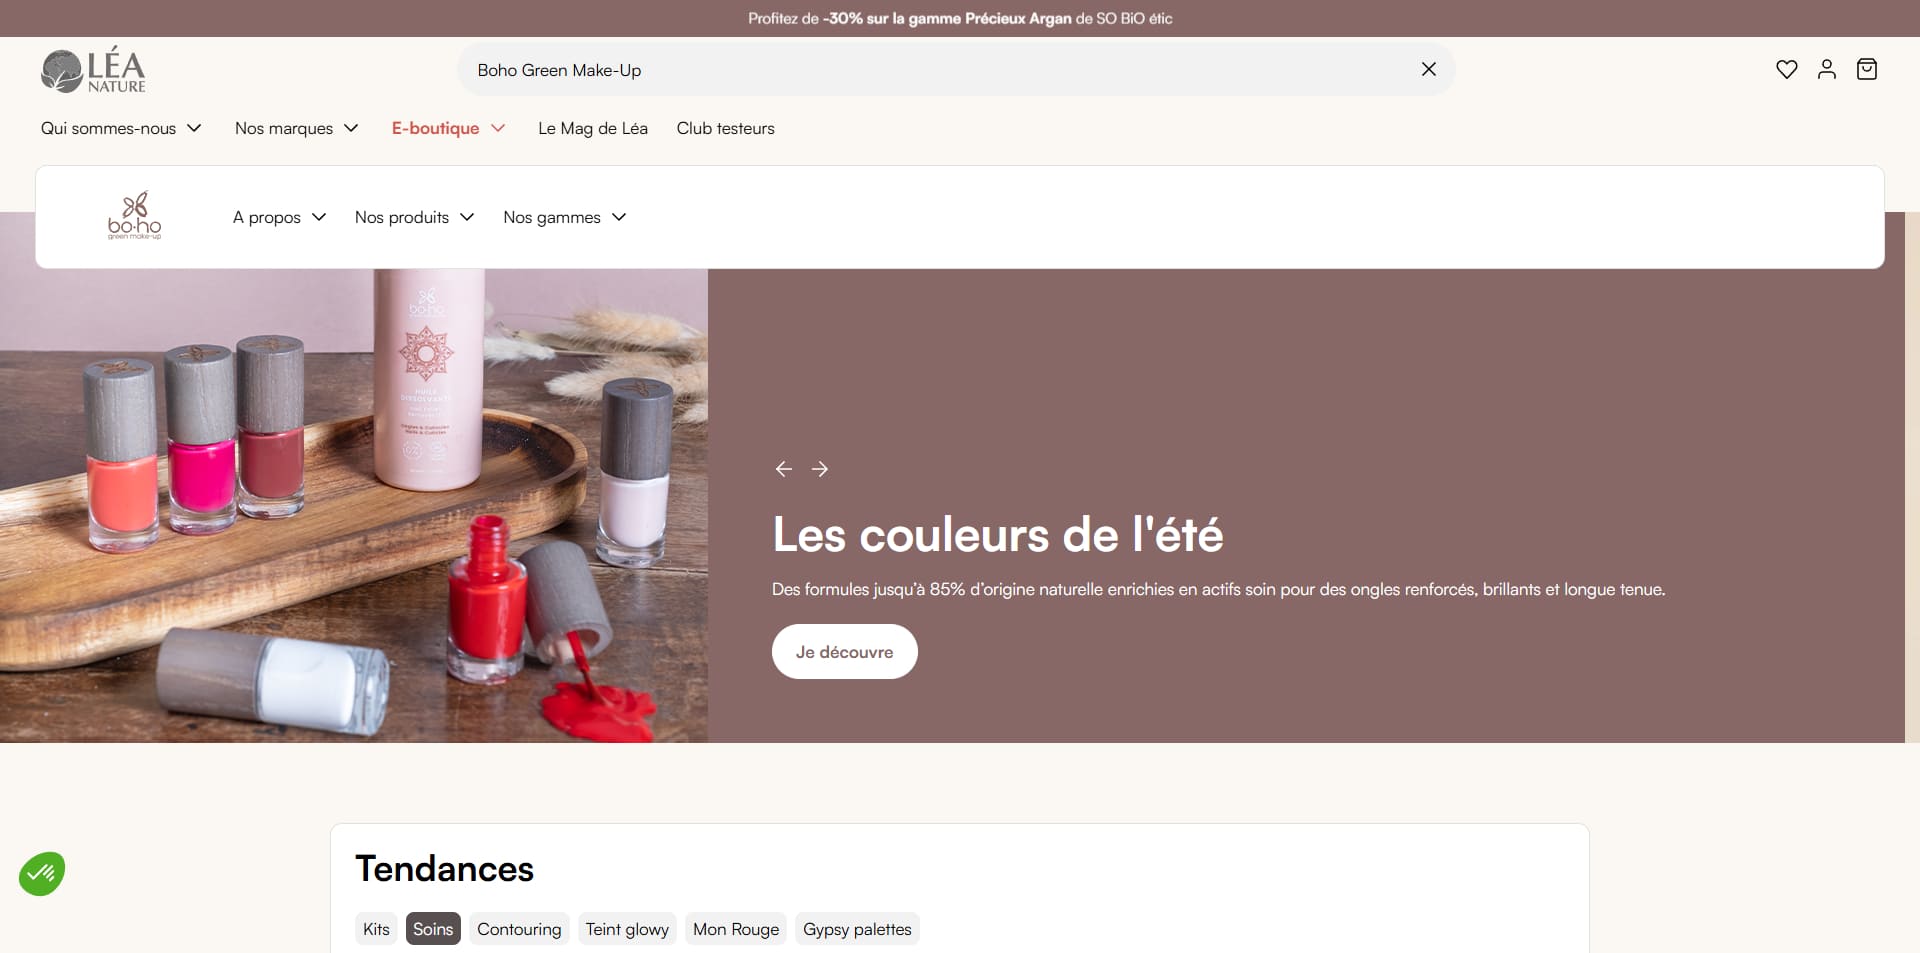Go to previous slide with left arrow

click(x=783, y=469)
